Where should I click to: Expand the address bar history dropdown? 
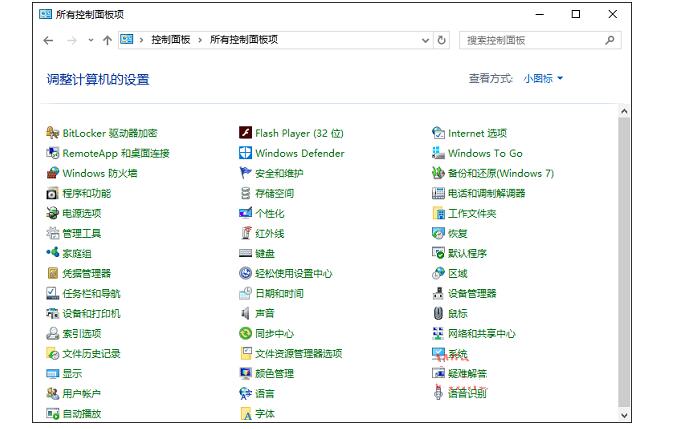point(425,40)
